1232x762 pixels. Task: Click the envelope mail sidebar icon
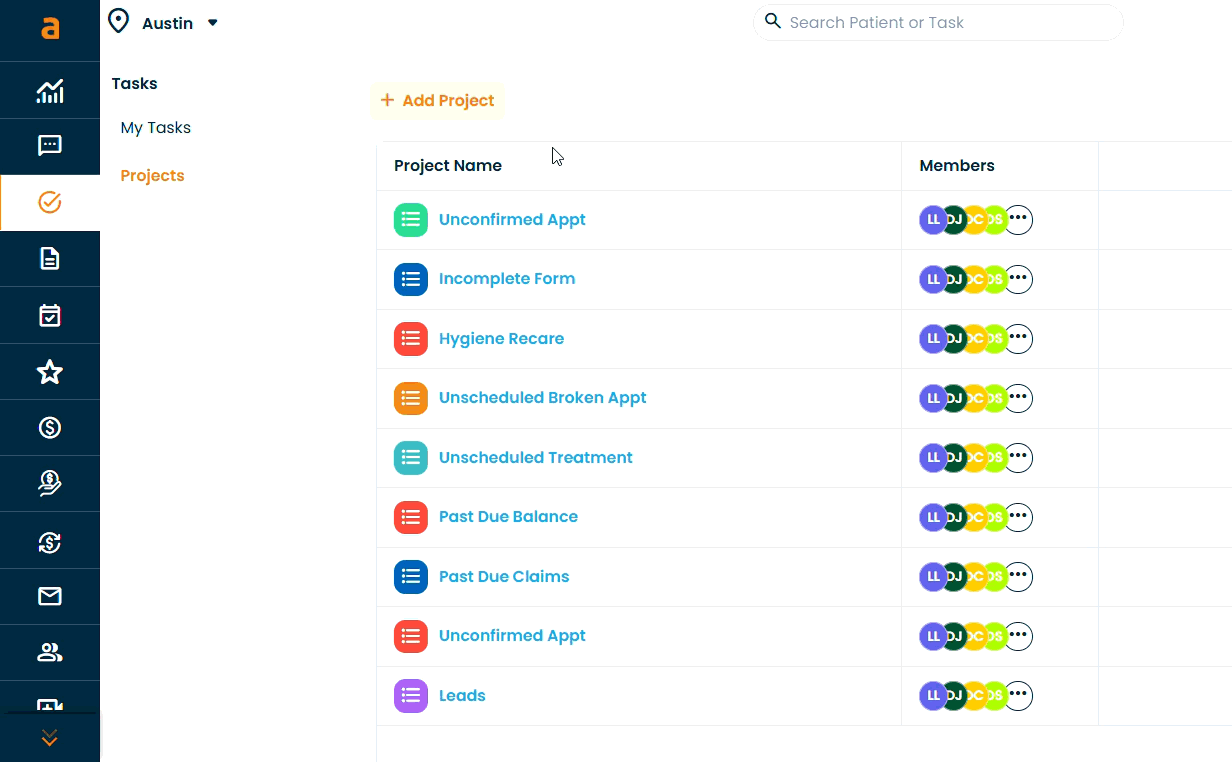(x=49, y=597)
